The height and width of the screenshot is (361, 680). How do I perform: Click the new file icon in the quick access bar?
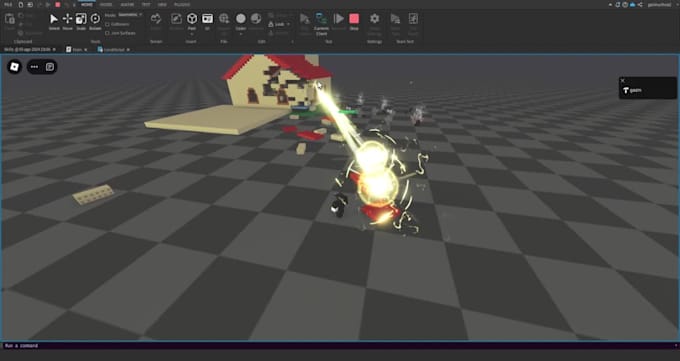tap(20, 4)
